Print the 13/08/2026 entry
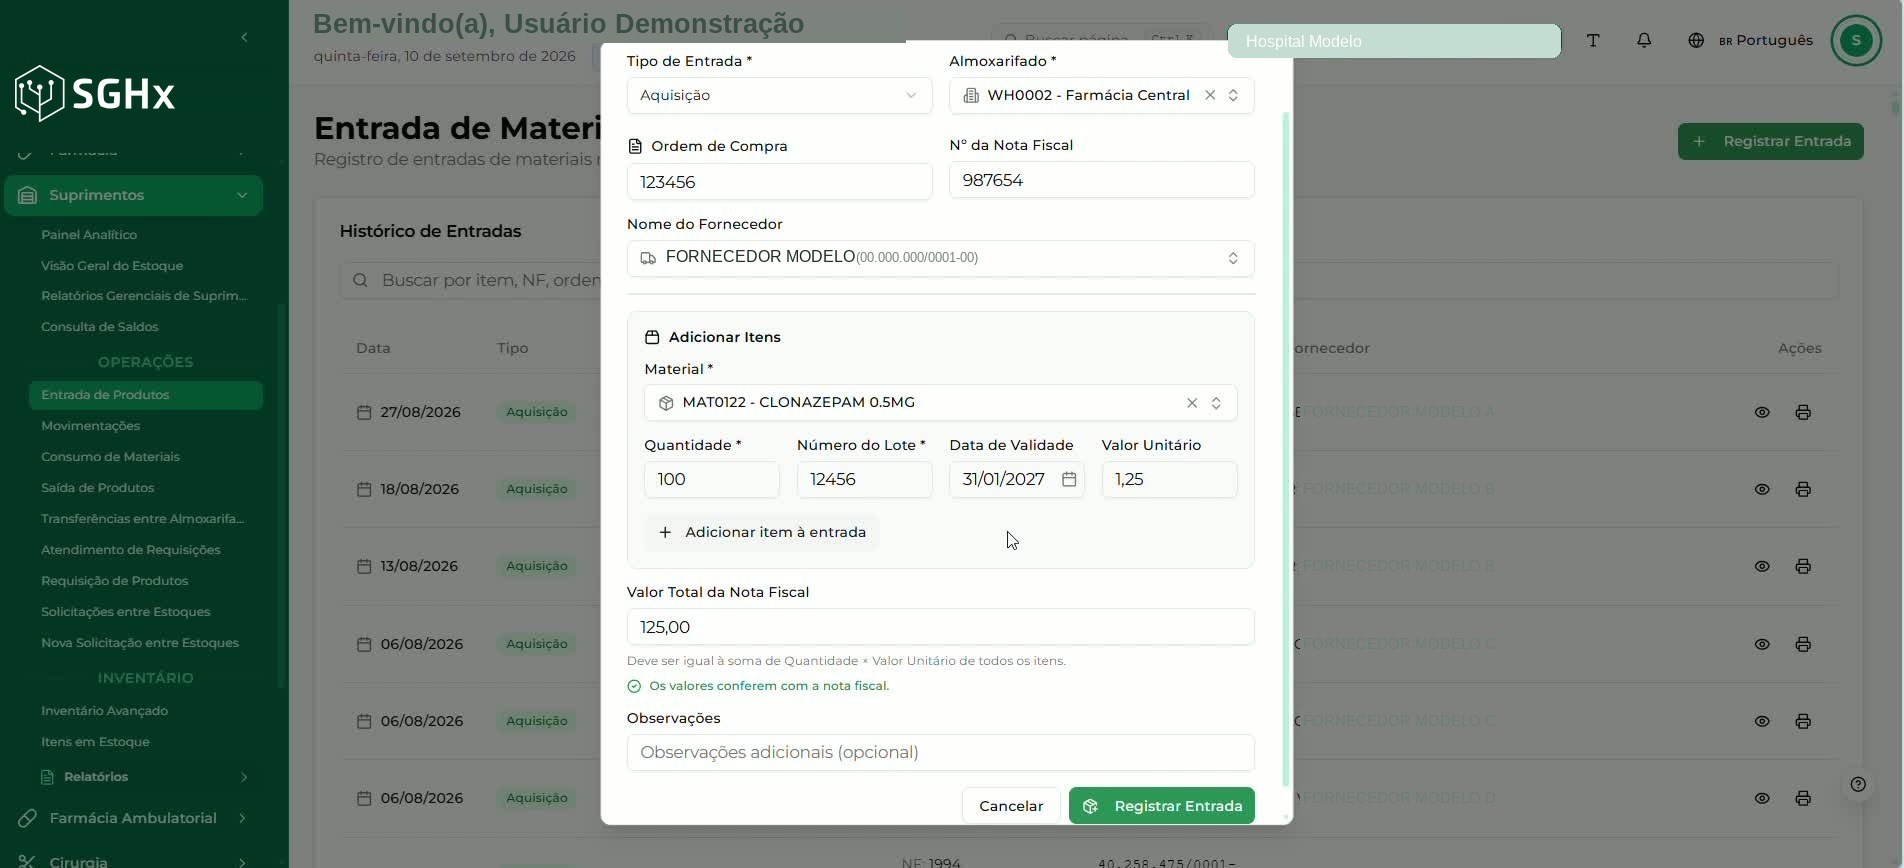Viewport: 1904px width, 868px height. [1803, 566]
